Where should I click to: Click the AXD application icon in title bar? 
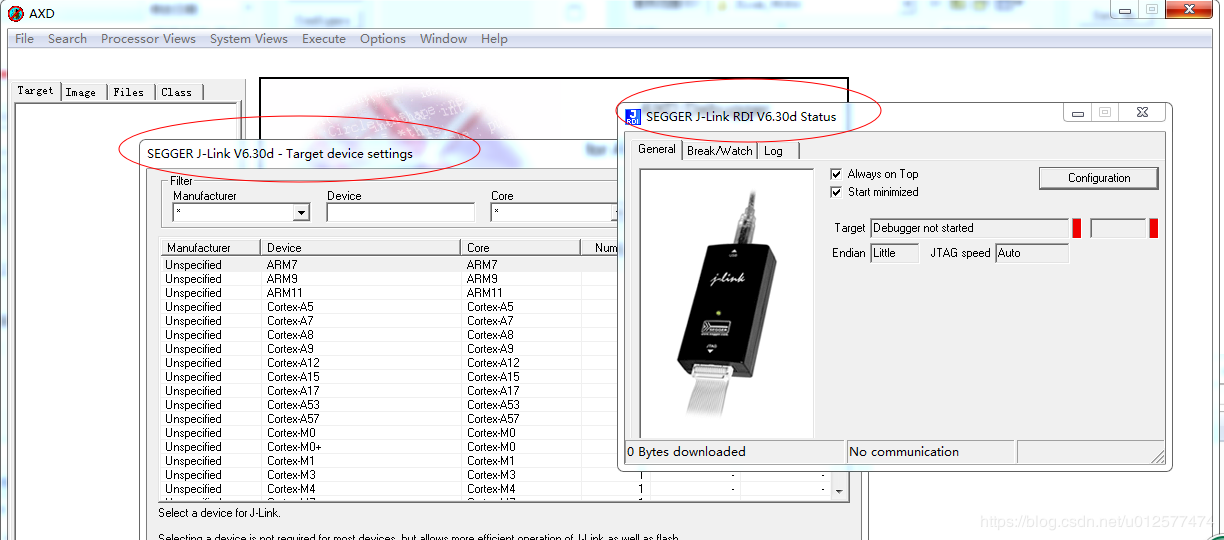pos(15,14)
